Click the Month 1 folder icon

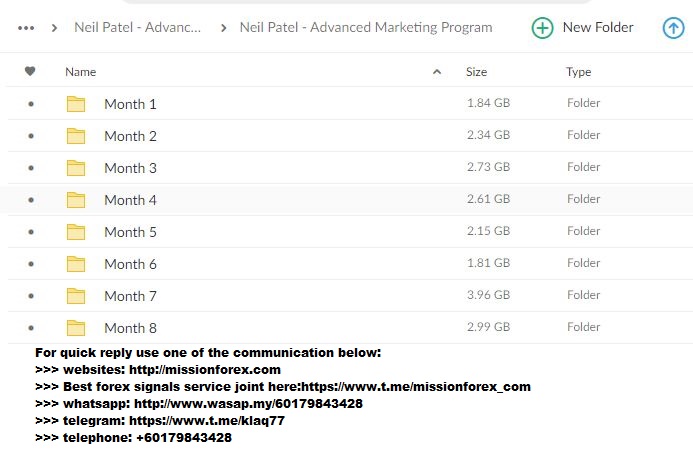coord(76,104)
